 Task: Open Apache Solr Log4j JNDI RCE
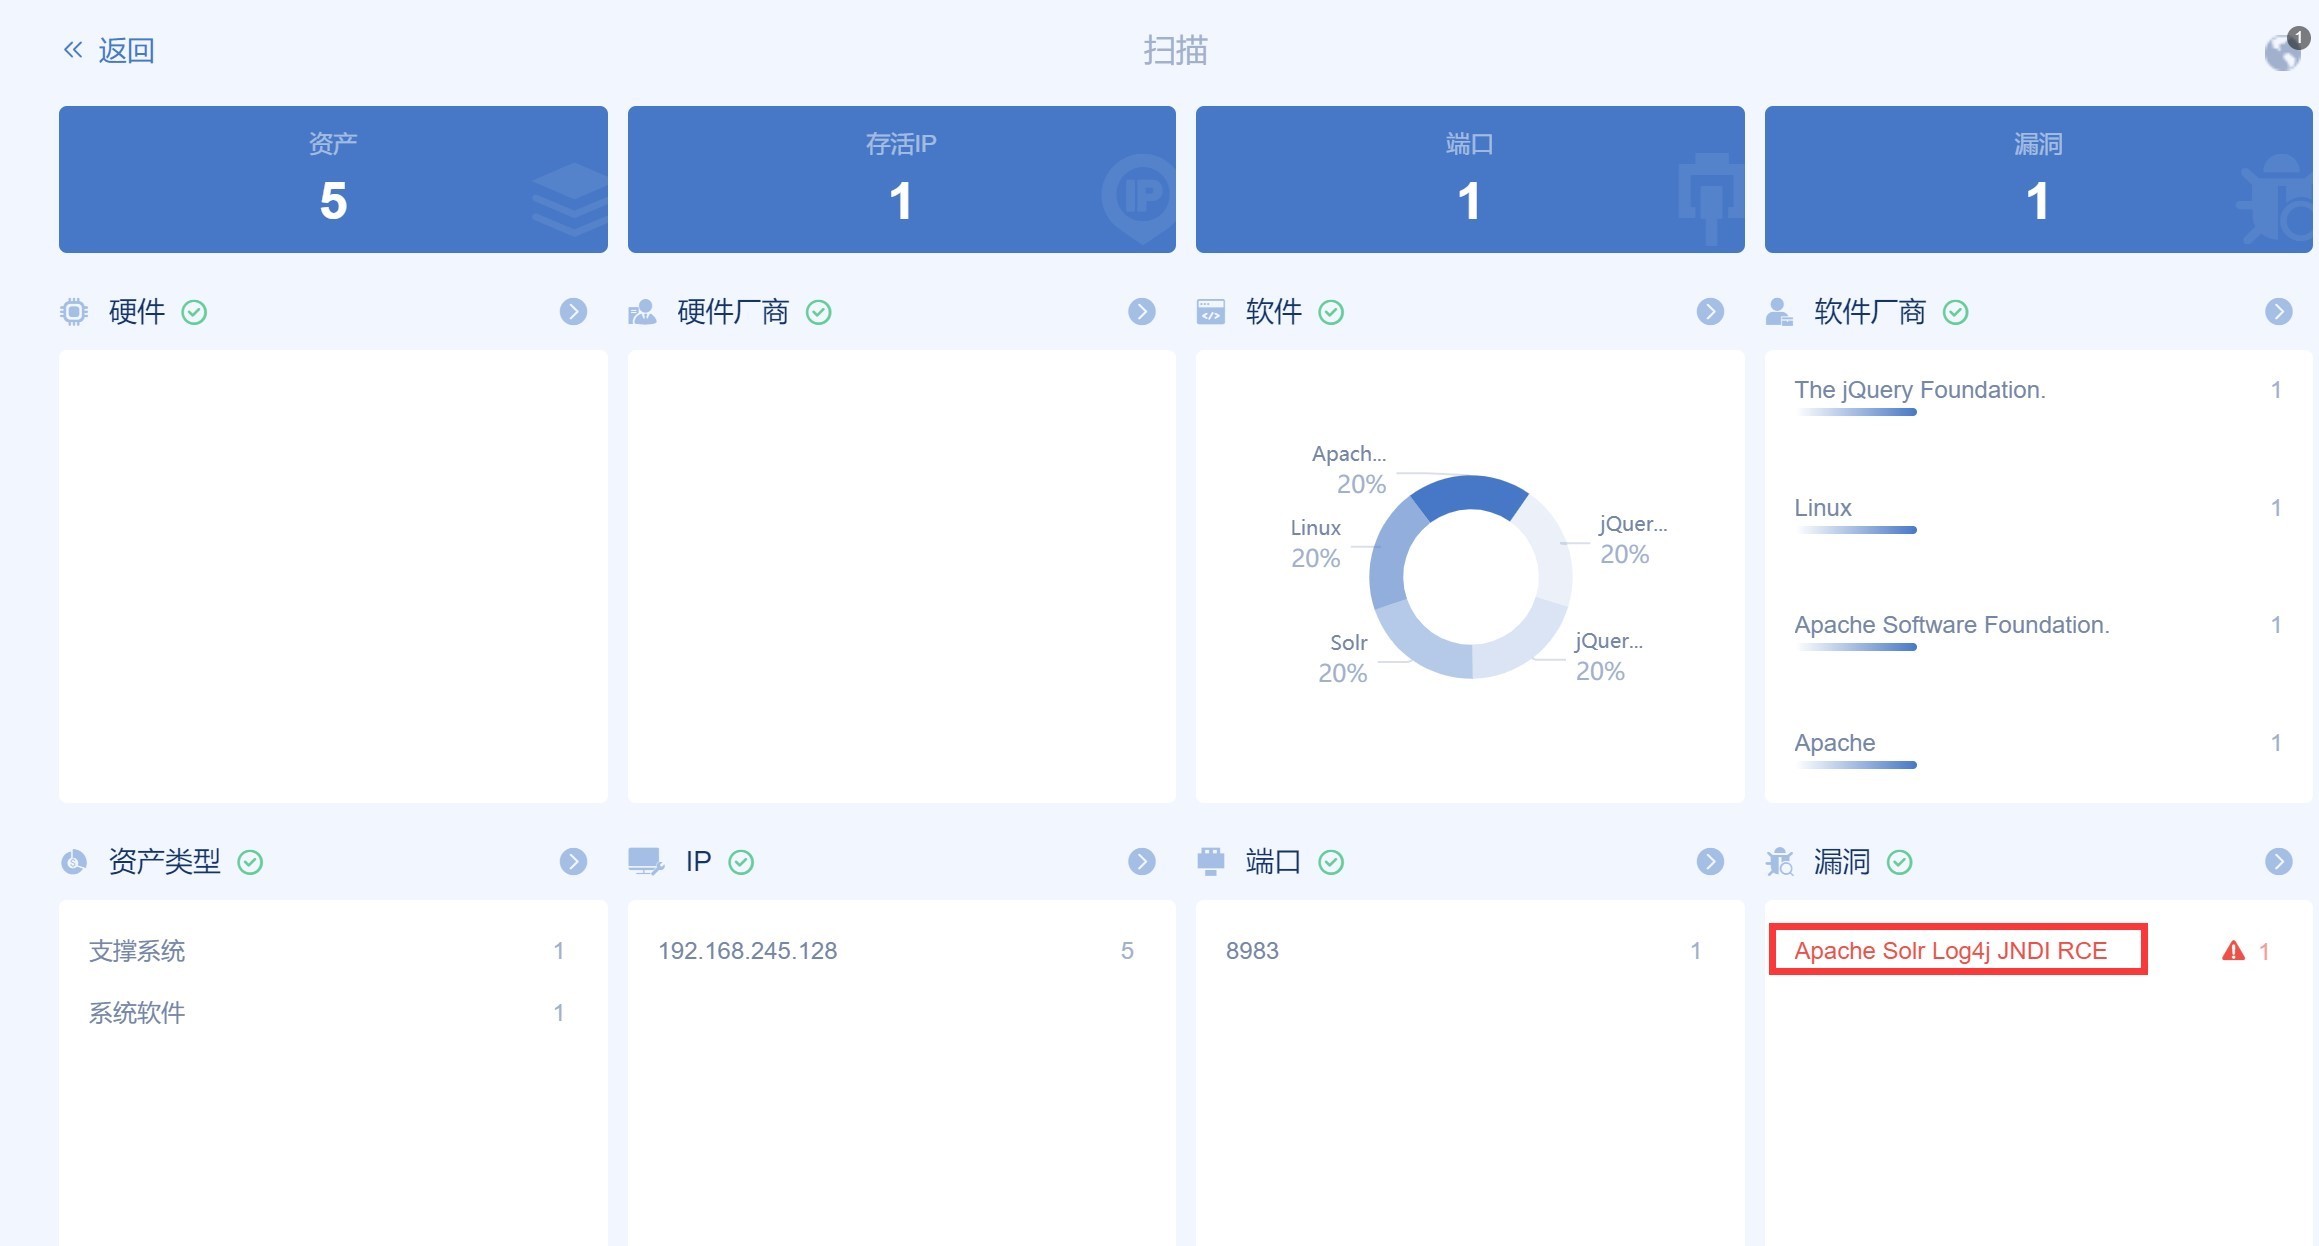(x=1950, y=951)
